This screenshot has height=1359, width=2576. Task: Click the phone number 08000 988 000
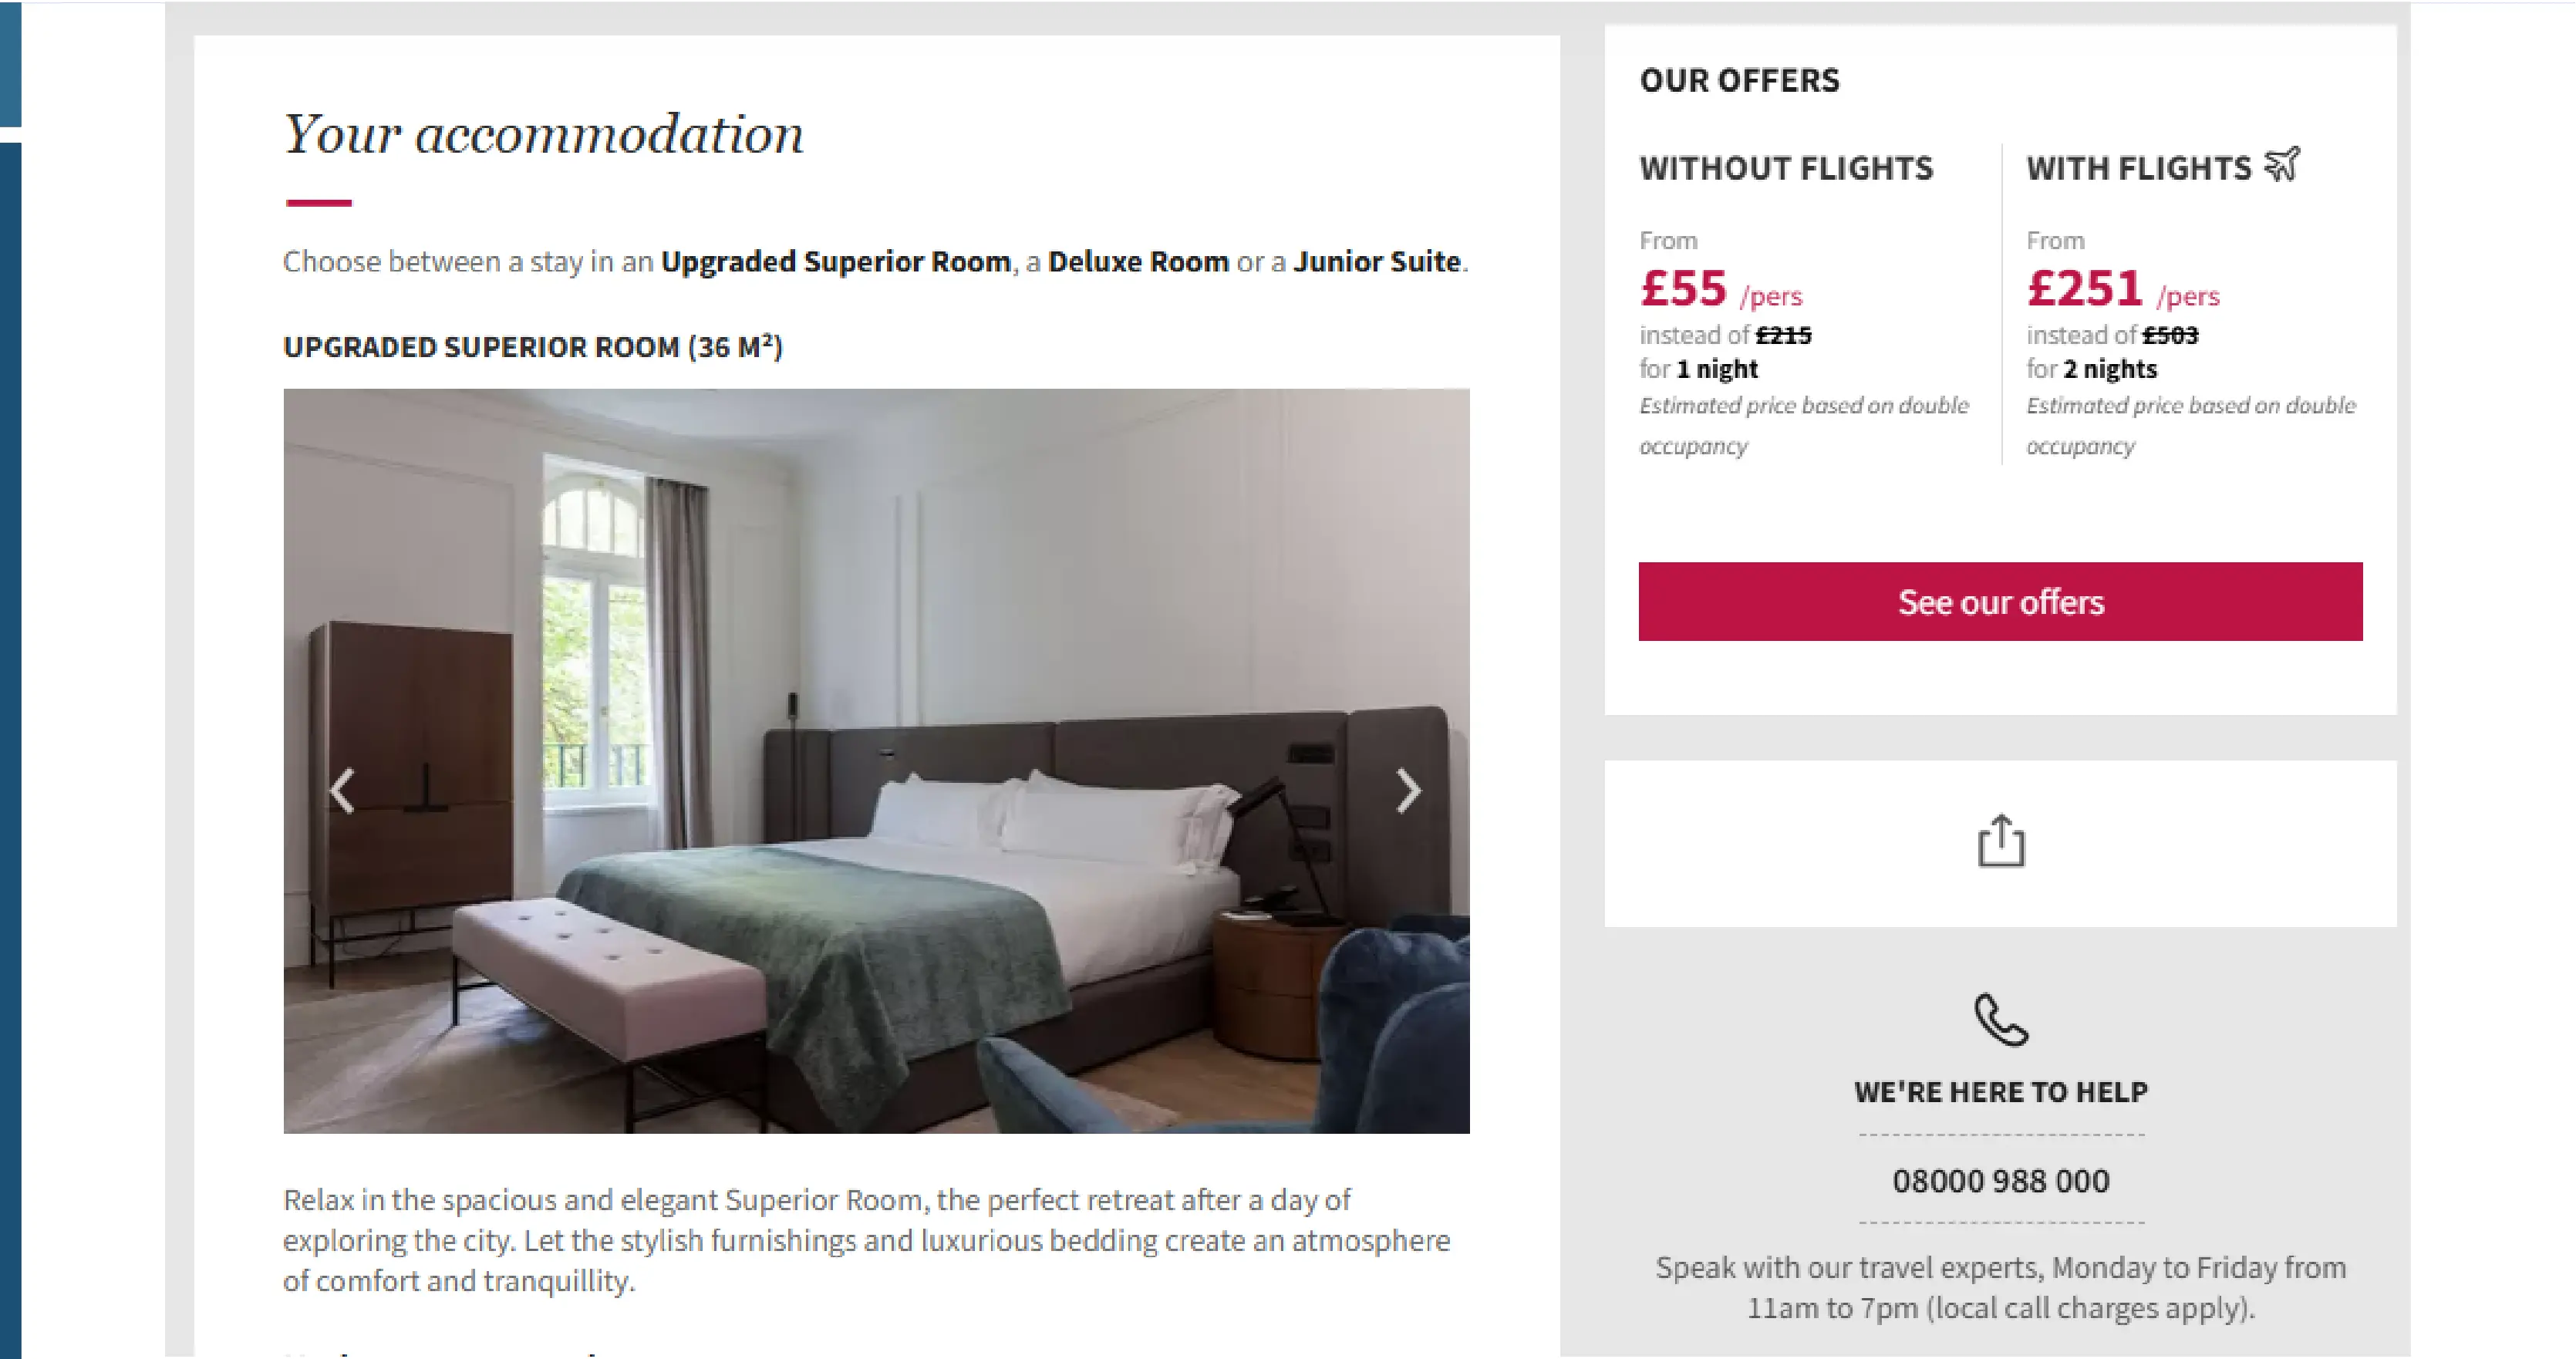point(2000,1181)
